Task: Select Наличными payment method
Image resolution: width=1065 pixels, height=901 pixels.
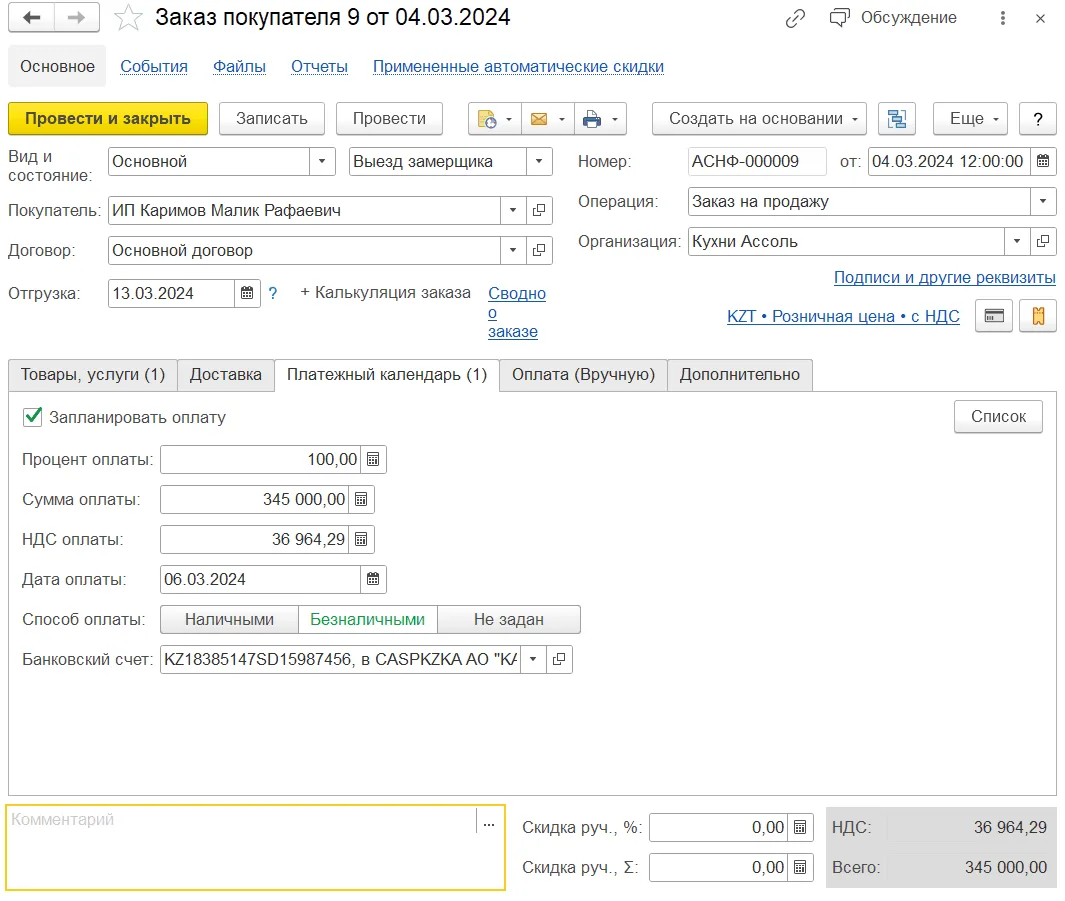Action: [x=230, y=619]
